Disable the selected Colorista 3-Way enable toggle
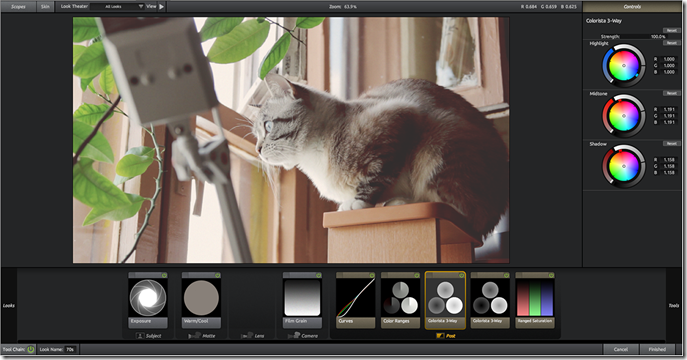Screen dimensions: 687x360 point(461,275)
